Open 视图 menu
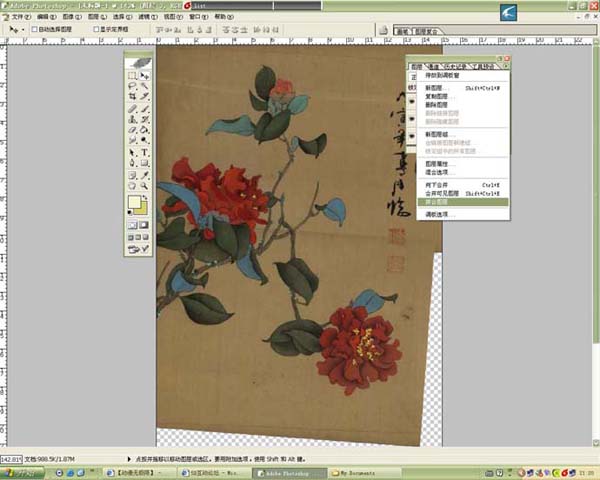The width and height of the screenshot is (600, 480). (173, 17)
